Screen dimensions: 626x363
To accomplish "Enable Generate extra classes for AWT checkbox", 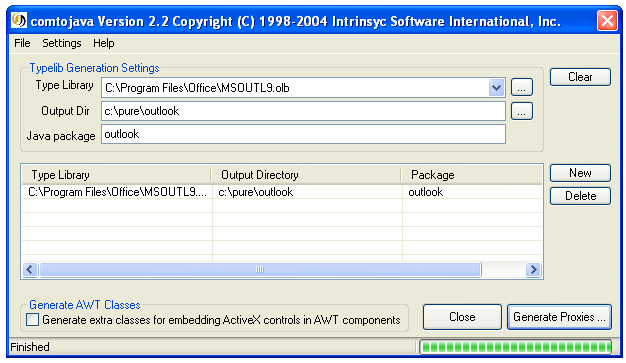I will click(x=32, y=320).
